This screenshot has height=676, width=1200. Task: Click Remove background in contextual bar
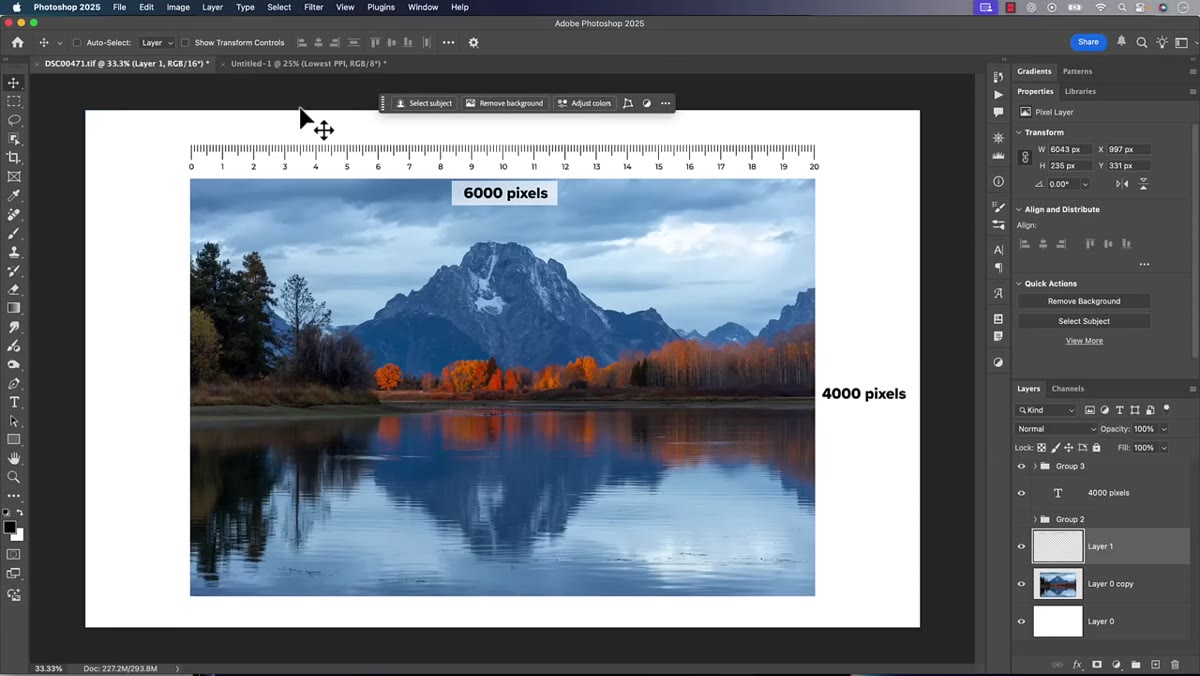point(504,103)
